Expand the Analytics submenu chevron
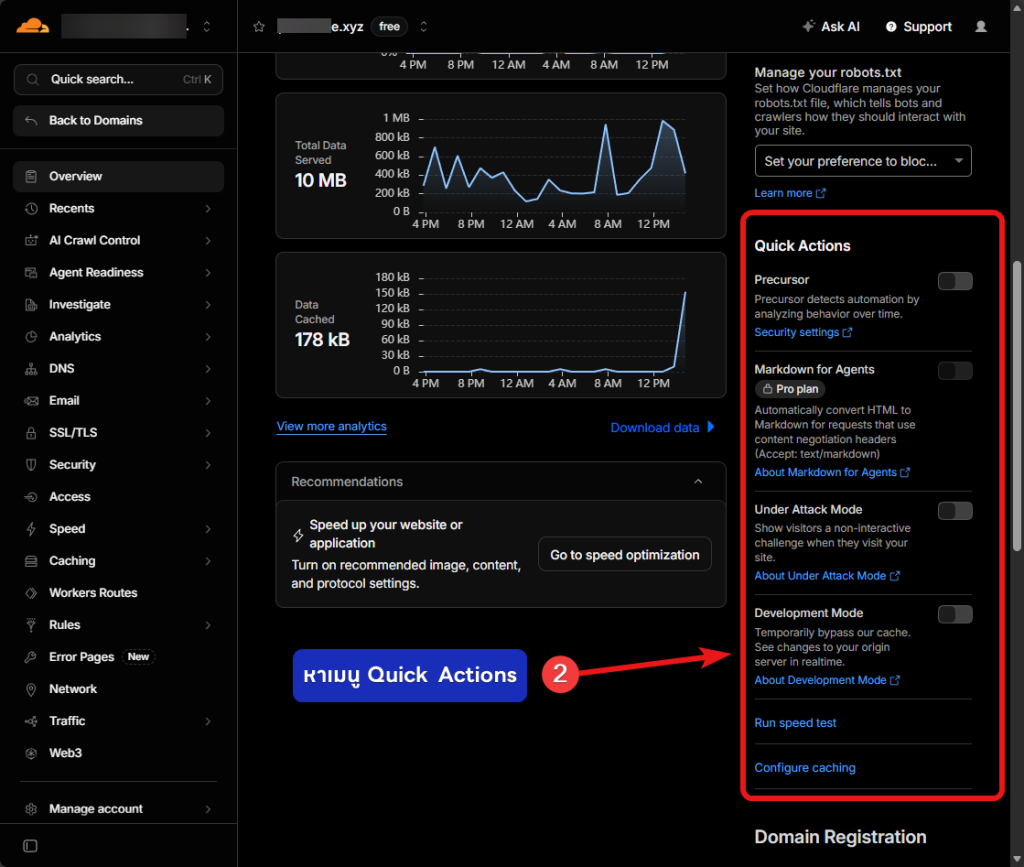The width and height of the screenshot is (1024, 867). (208, 336)
